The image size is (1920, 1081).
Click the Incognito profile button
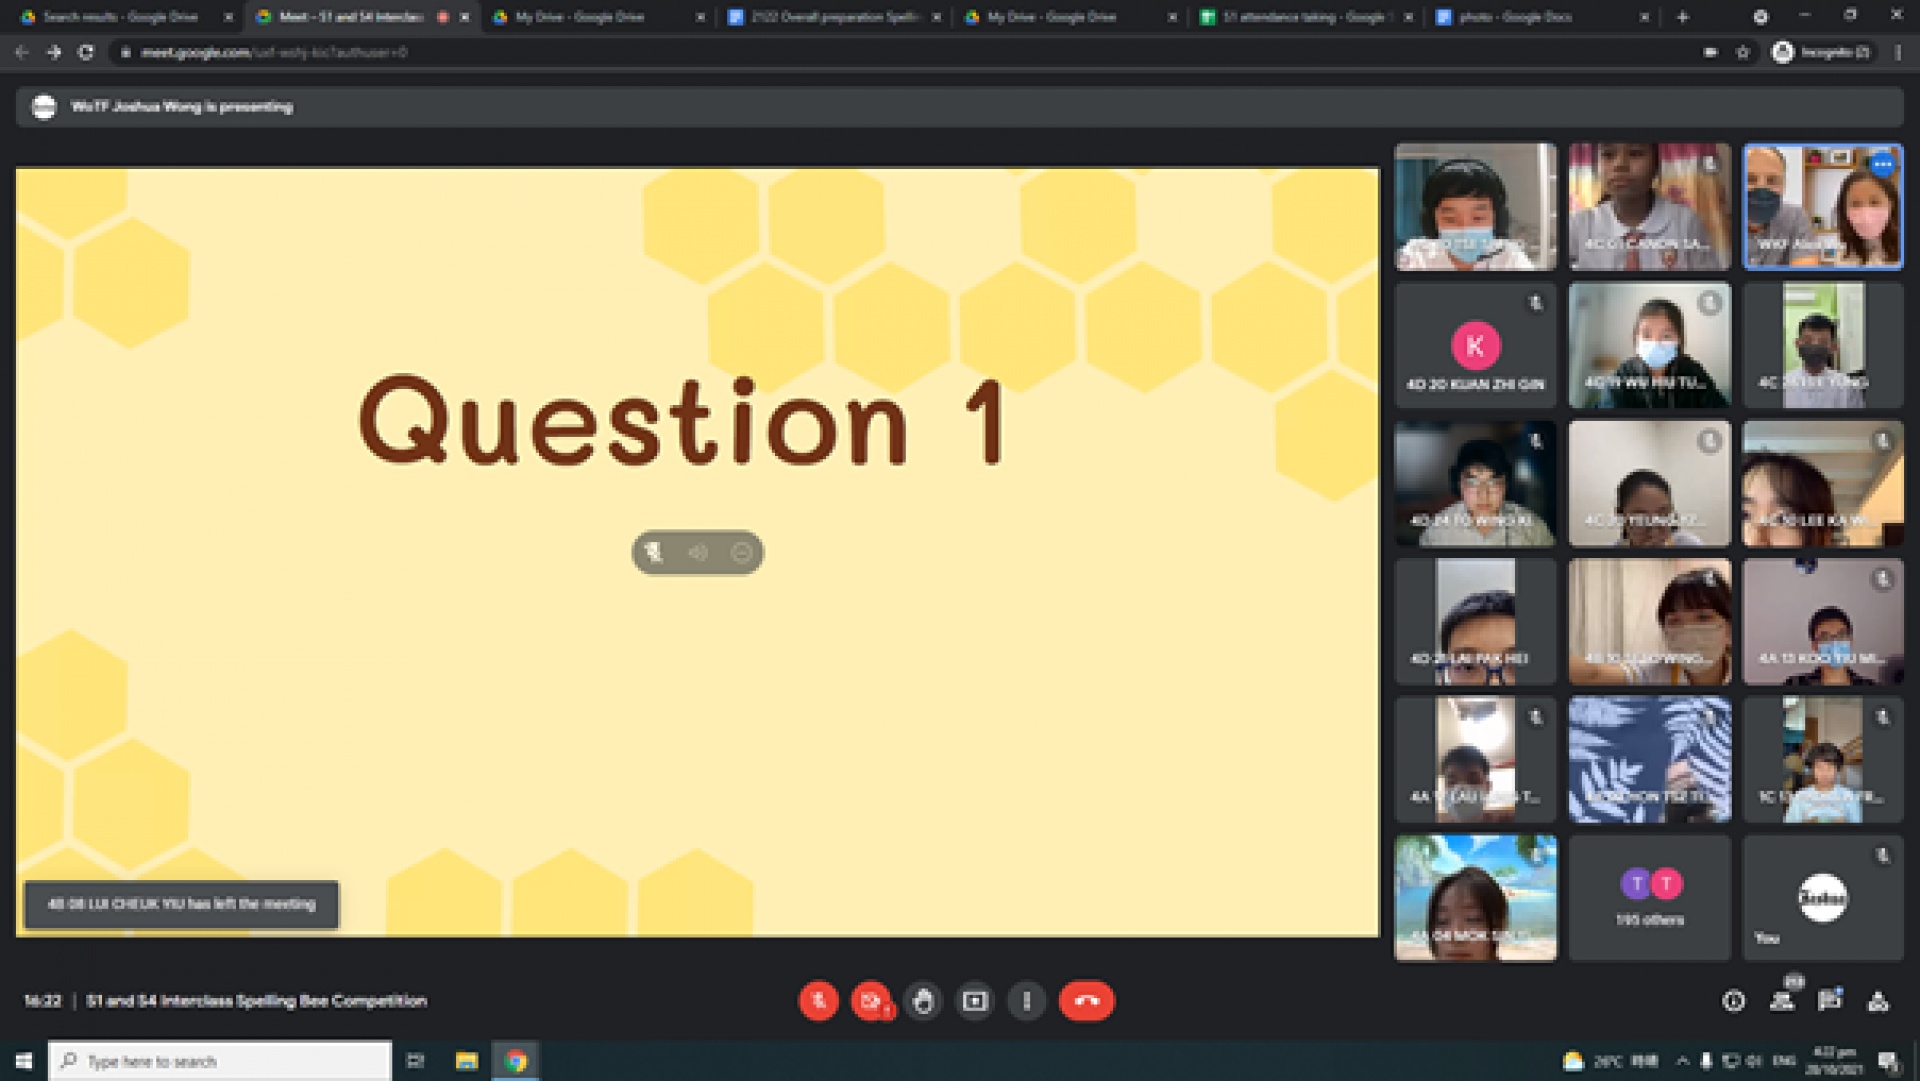1822,52
